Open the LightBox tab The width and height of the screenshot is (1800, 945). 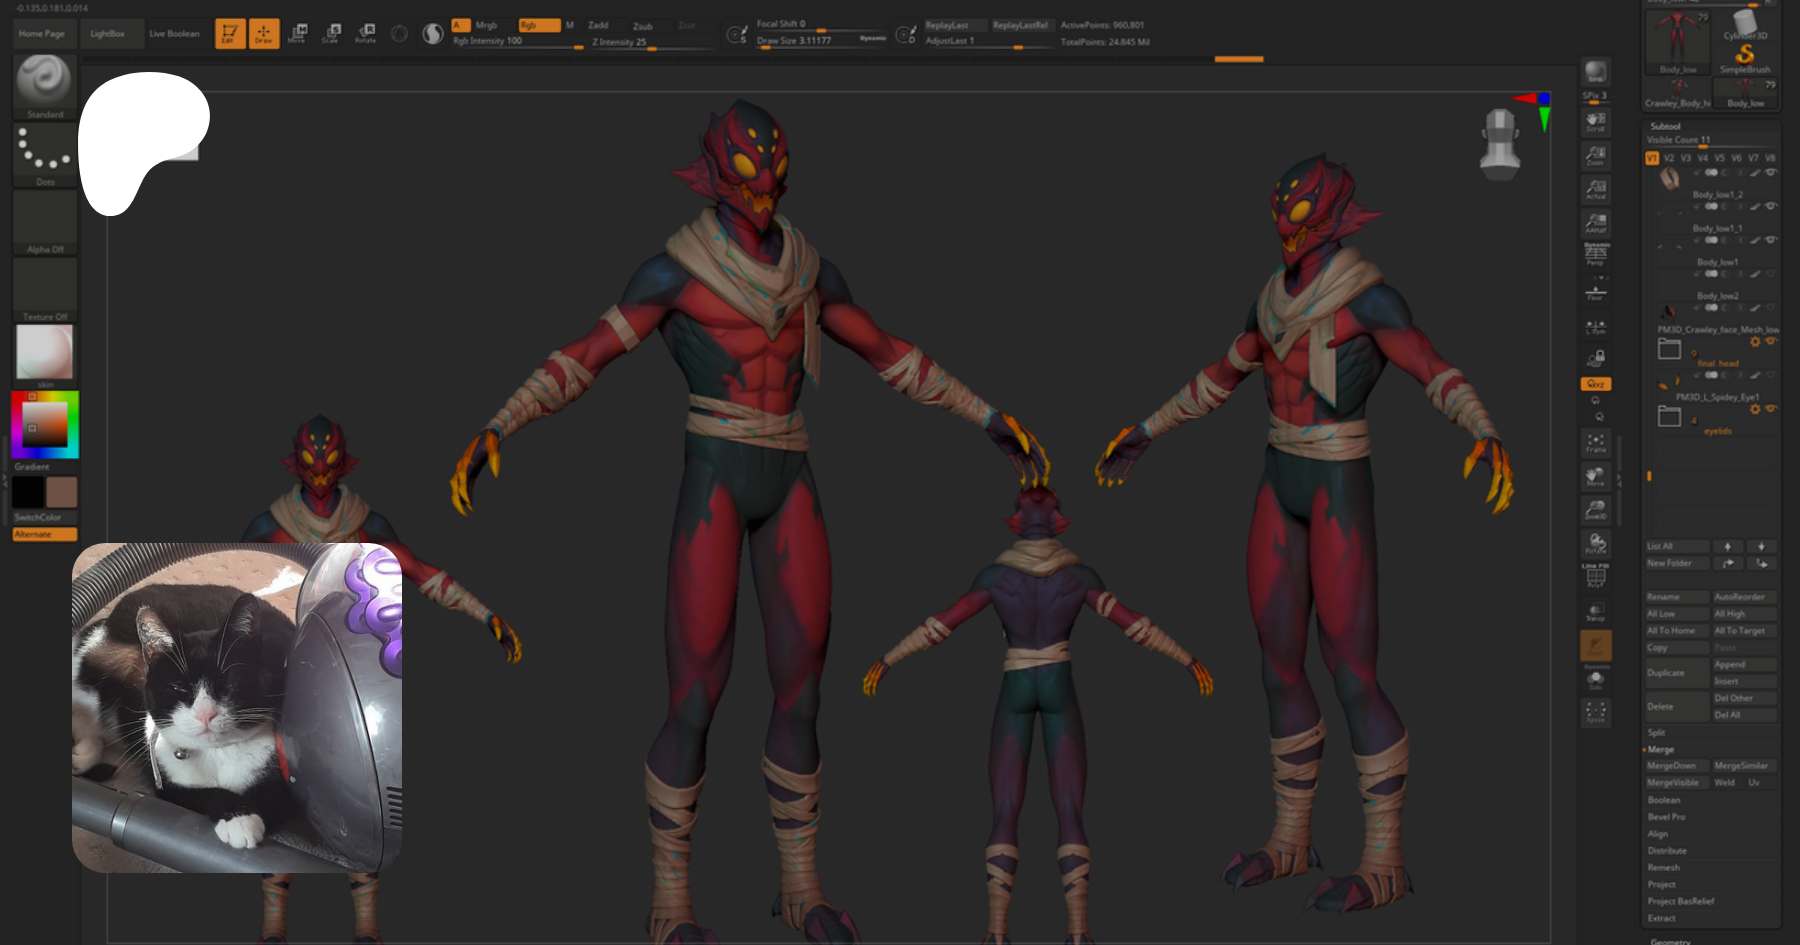point(107,34)
